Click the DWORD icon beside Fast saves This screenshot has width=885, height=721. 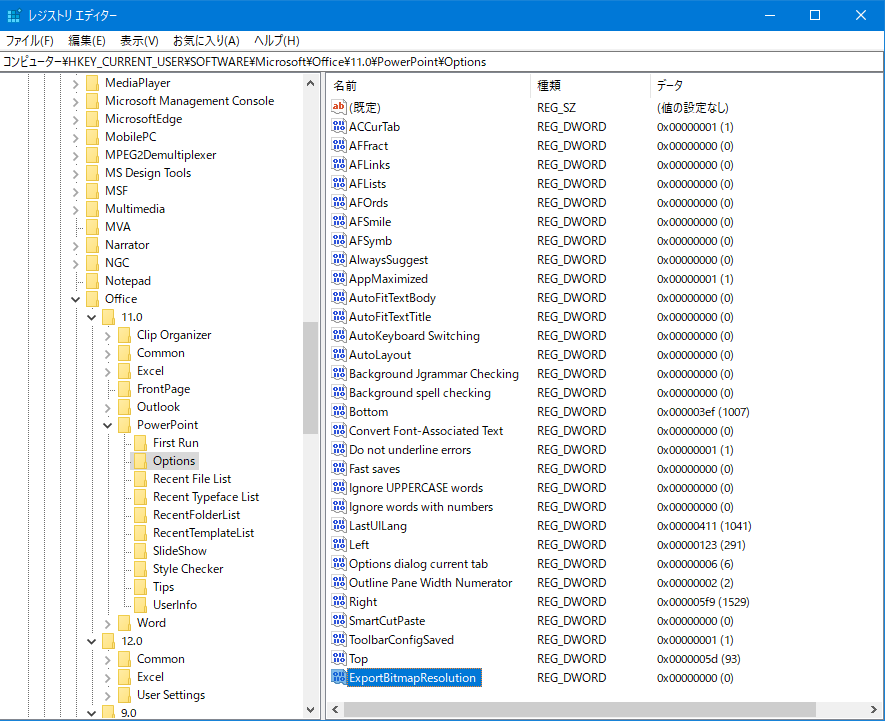[339, 469]
